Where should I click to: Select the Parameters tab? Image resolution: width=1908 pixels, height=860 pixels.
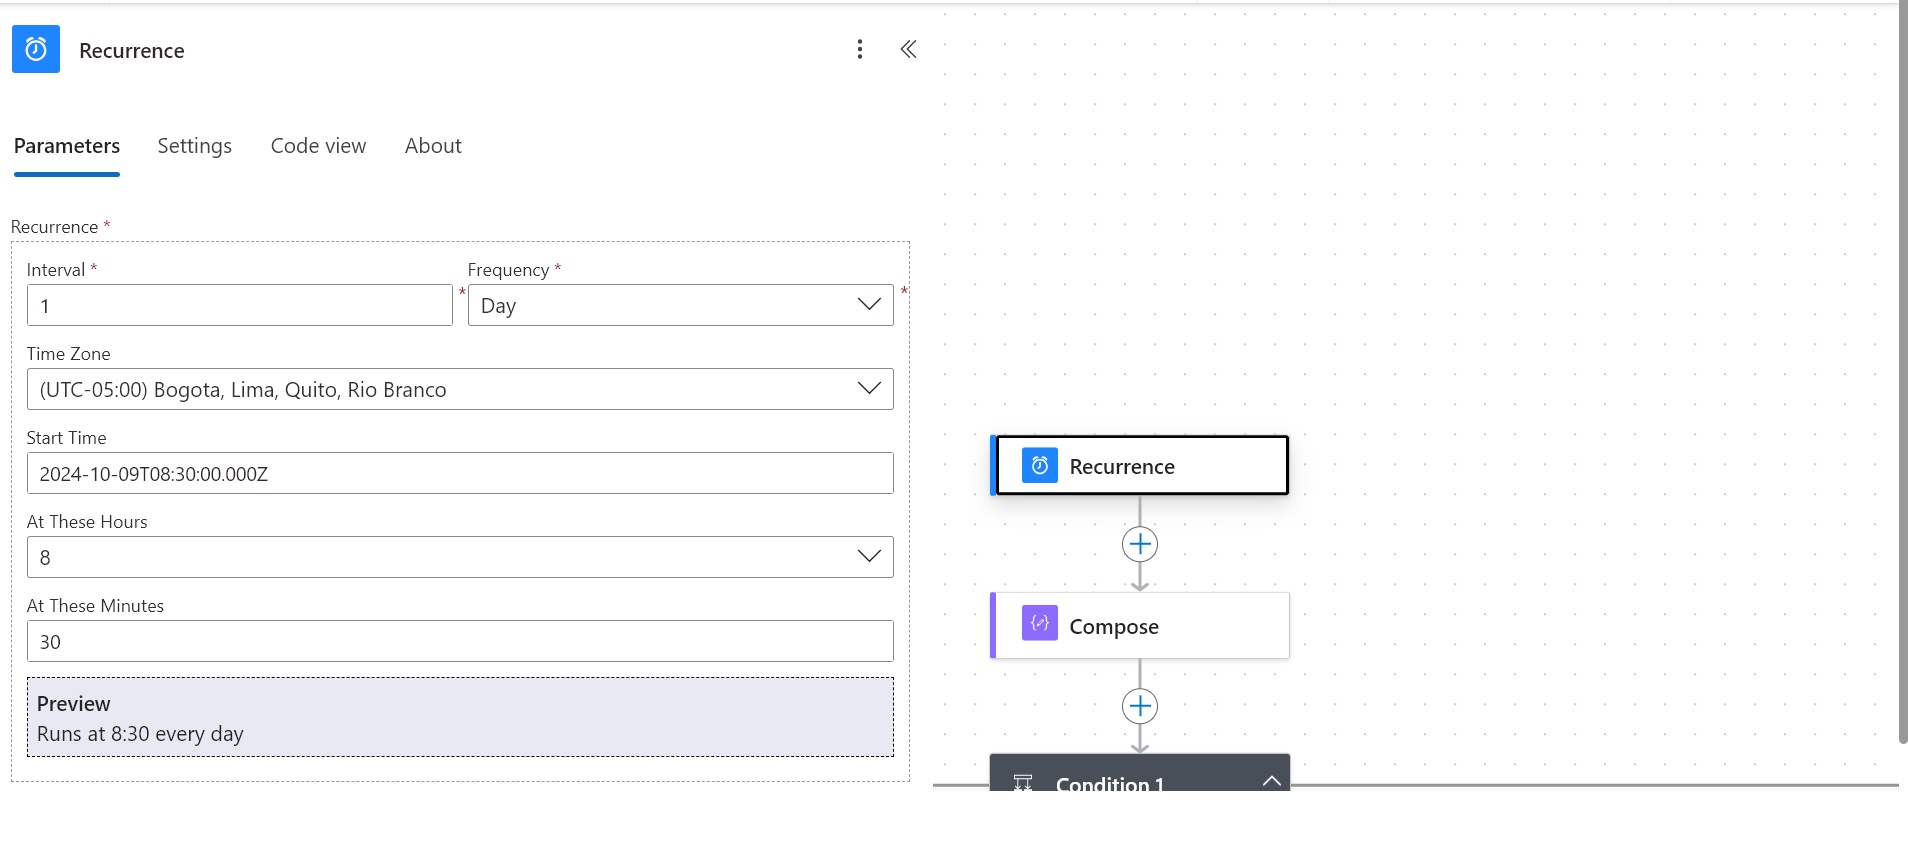pos(67,146)
